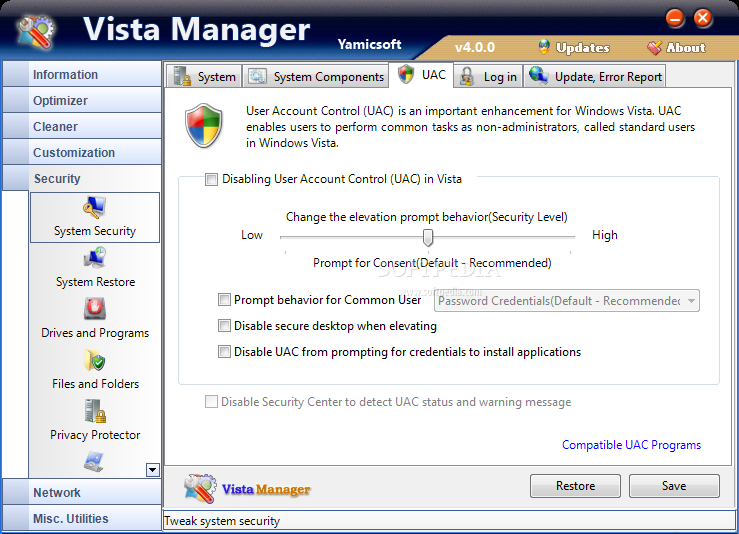Open Compatible UAC Programs link
The height and width of the screenshot is (534, 739).
click(631, 445)
